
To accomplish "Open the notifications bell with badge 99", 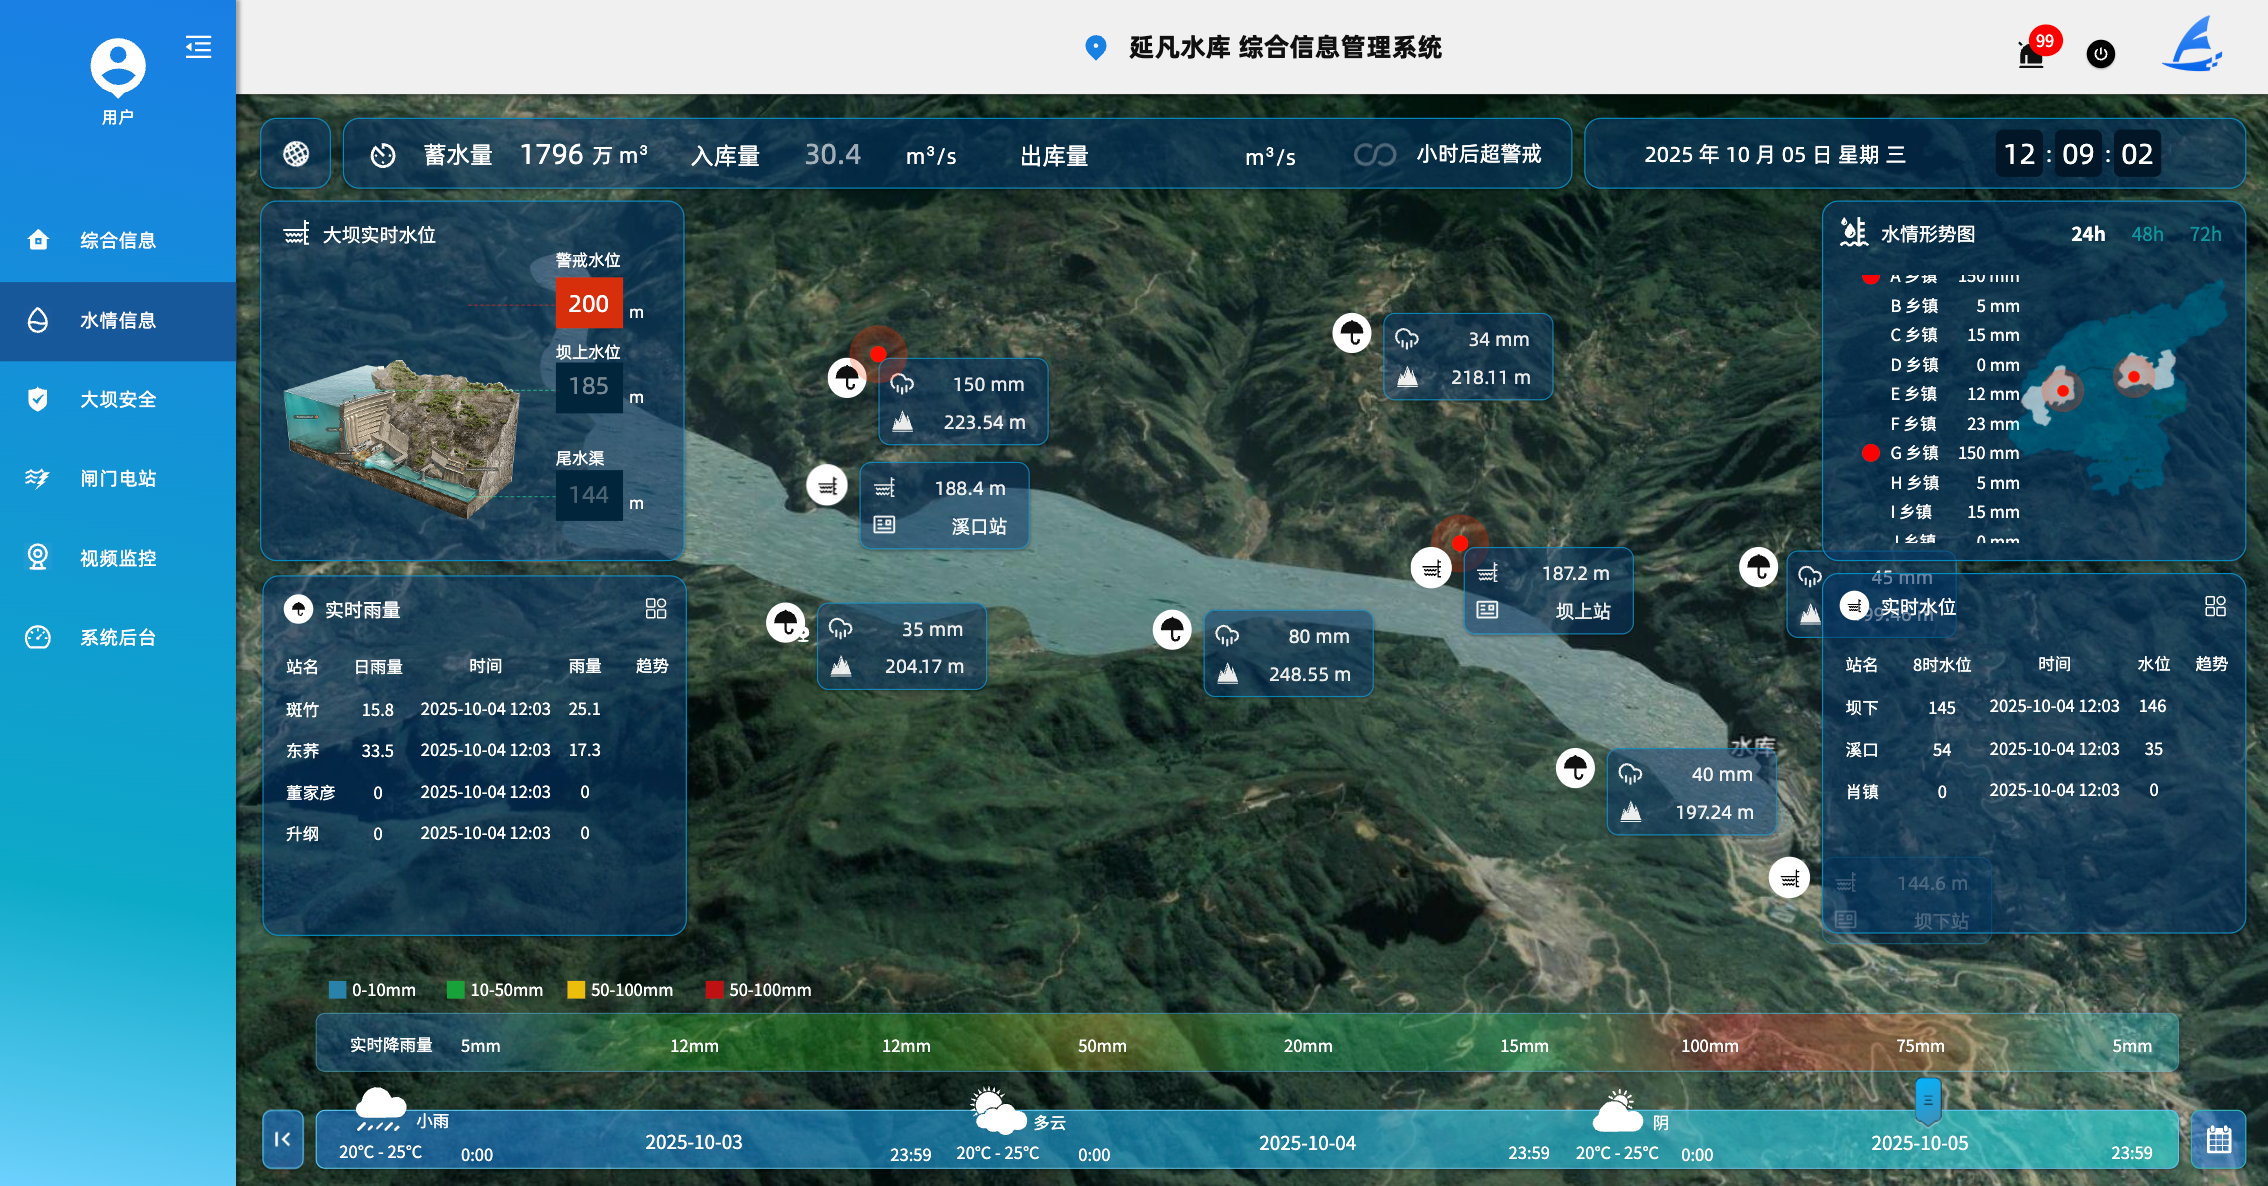I will tap(2031, 53).
